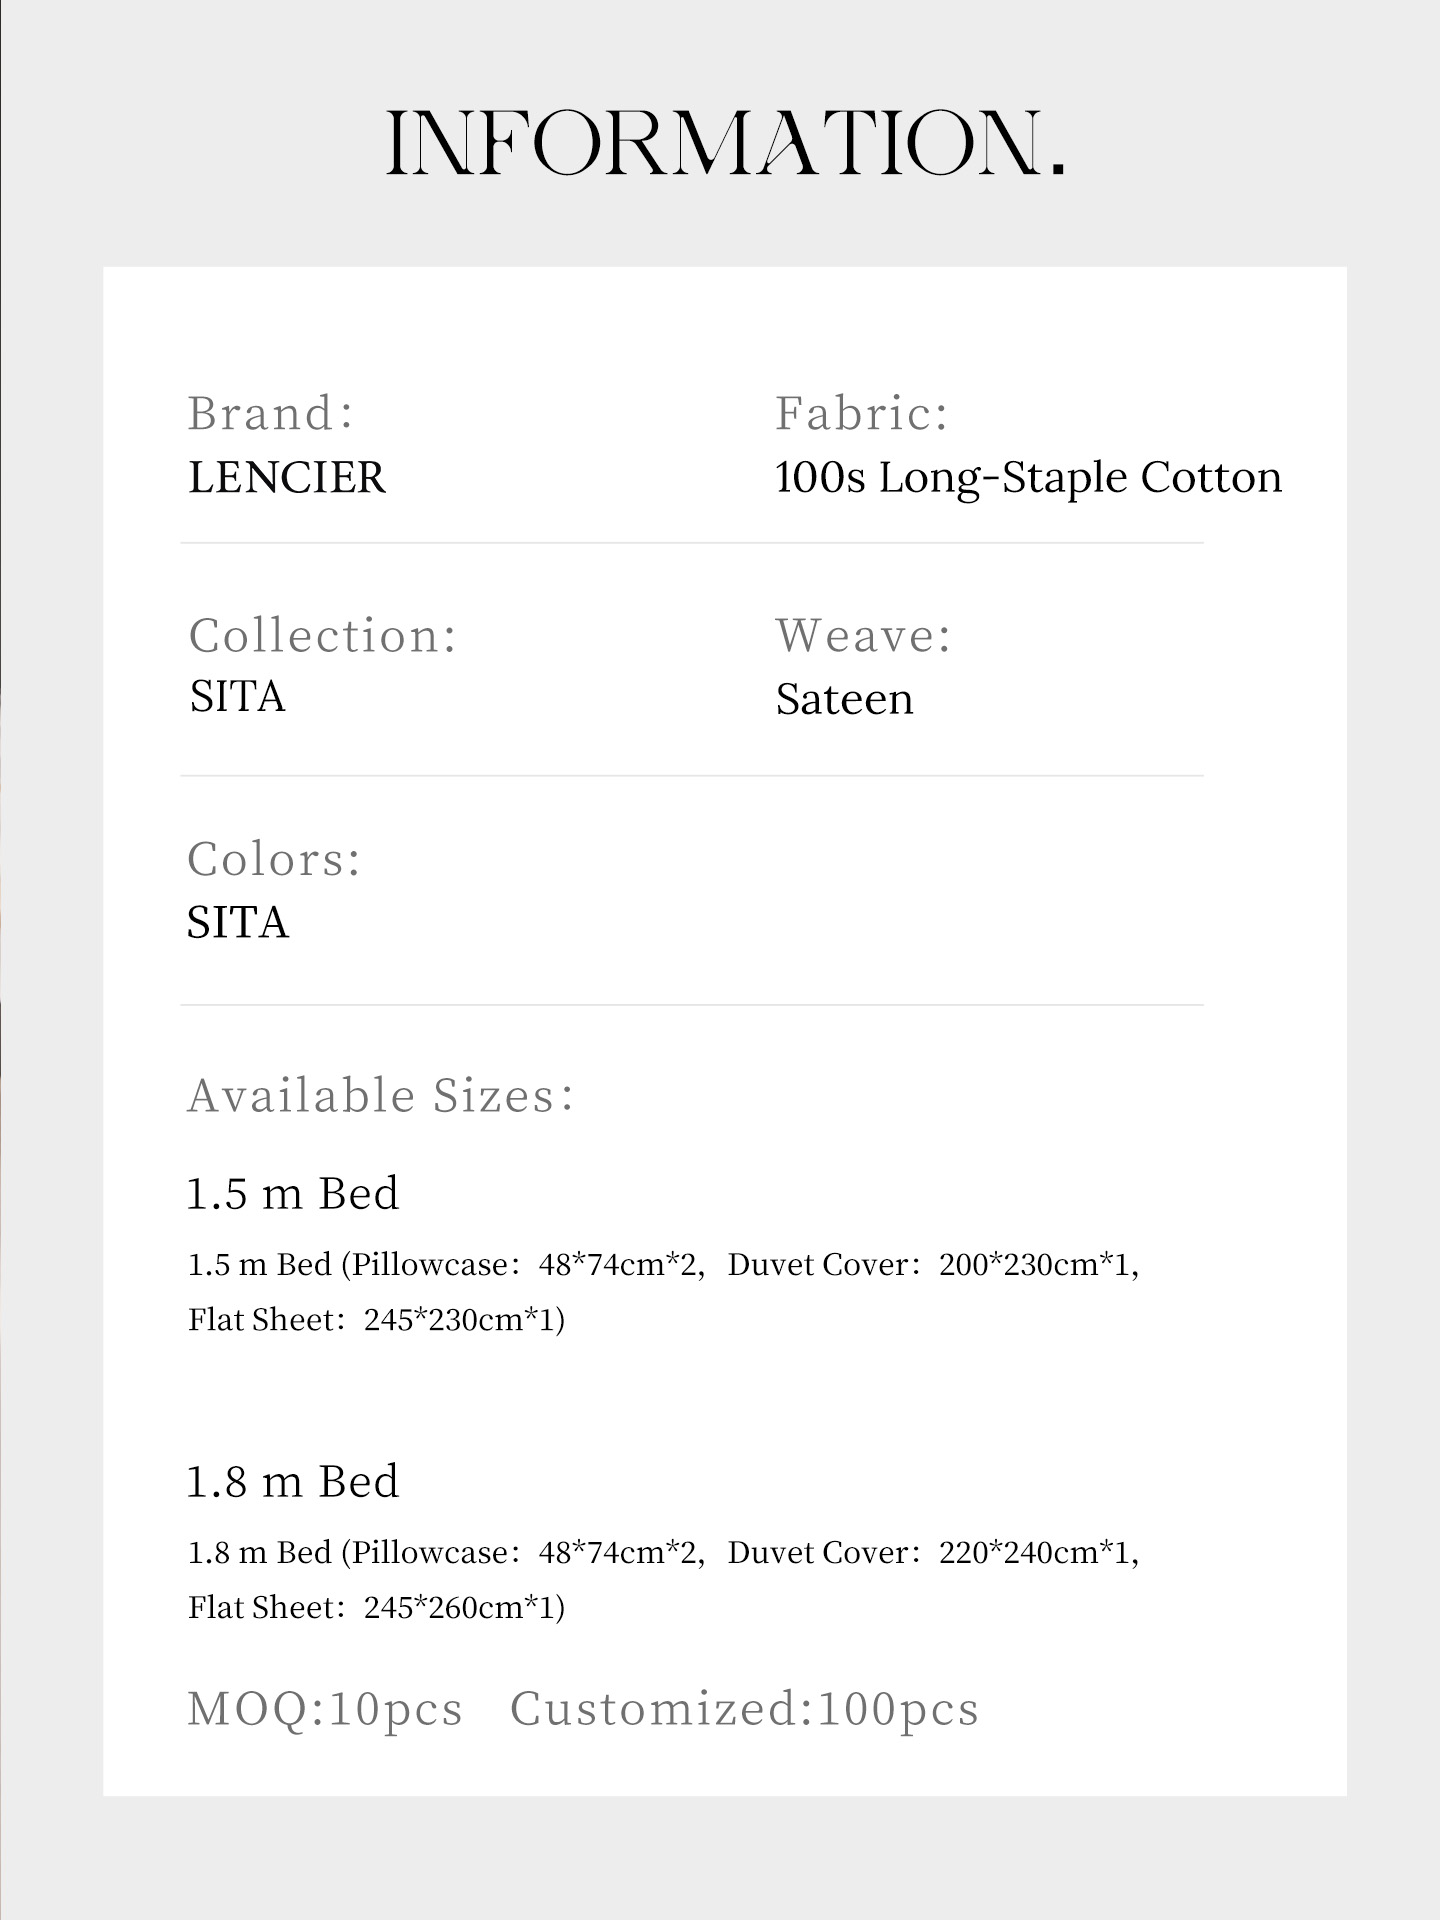
Task: Click the 1.5 m Bed pillowcase and duvet details
Action: (664, 1265)
